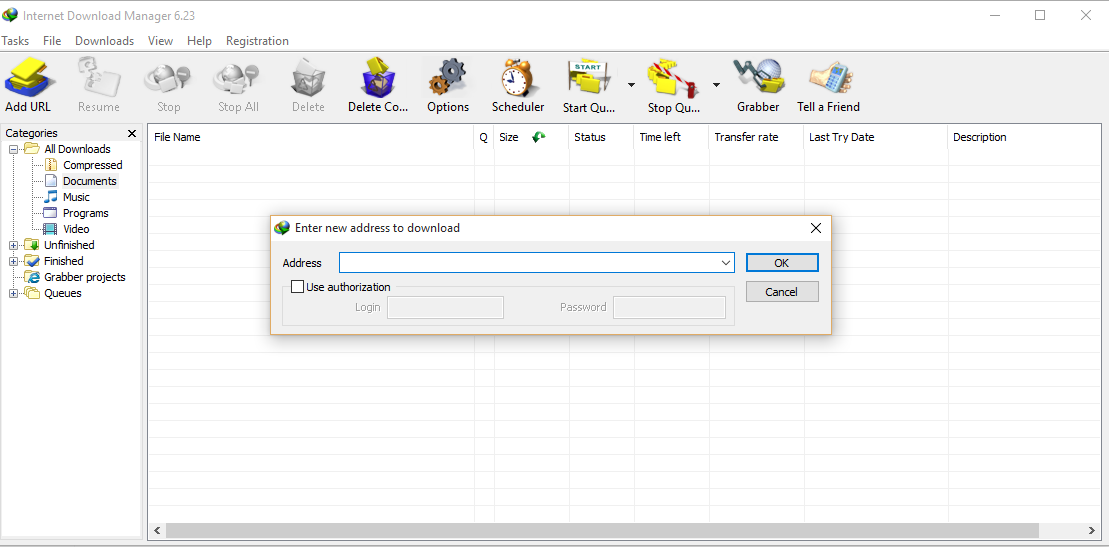Select the Compressed category

[x=93, y=165]
